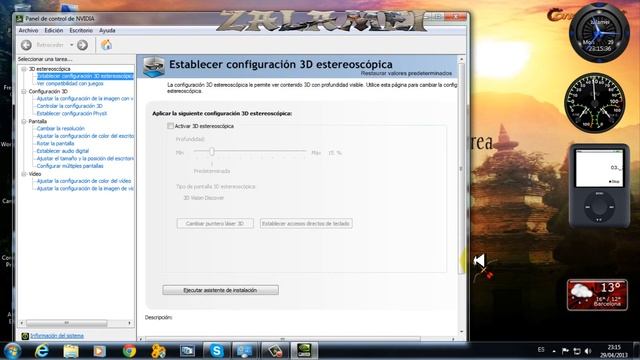Screen dimensions: 640x360
Task: Click the Action Center flag tray icon
Action: coord(565,351)
